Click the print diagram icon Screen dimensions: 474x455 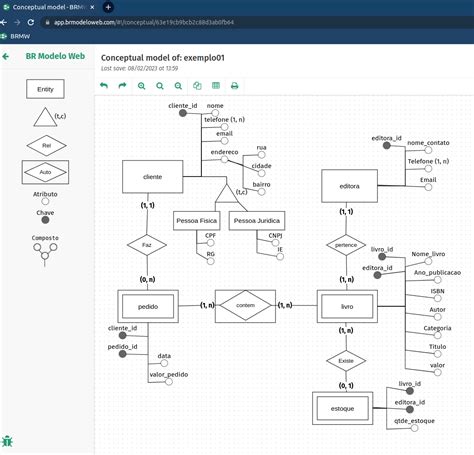tap(235, 86)
